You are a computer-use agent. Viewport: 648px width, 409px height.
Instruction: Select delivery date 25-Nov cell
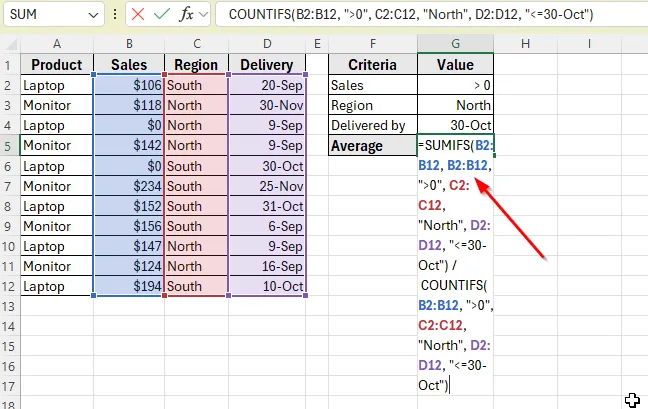point(267,186)
